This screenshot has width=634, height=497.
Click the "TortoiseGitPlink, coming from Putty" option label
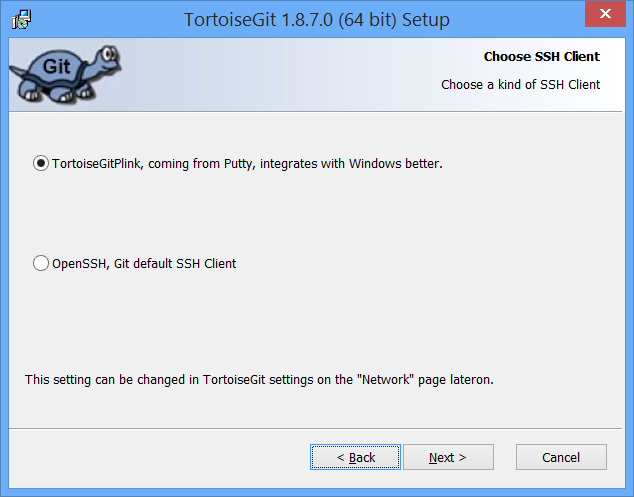pyautogui.click(x=247, y=164)
